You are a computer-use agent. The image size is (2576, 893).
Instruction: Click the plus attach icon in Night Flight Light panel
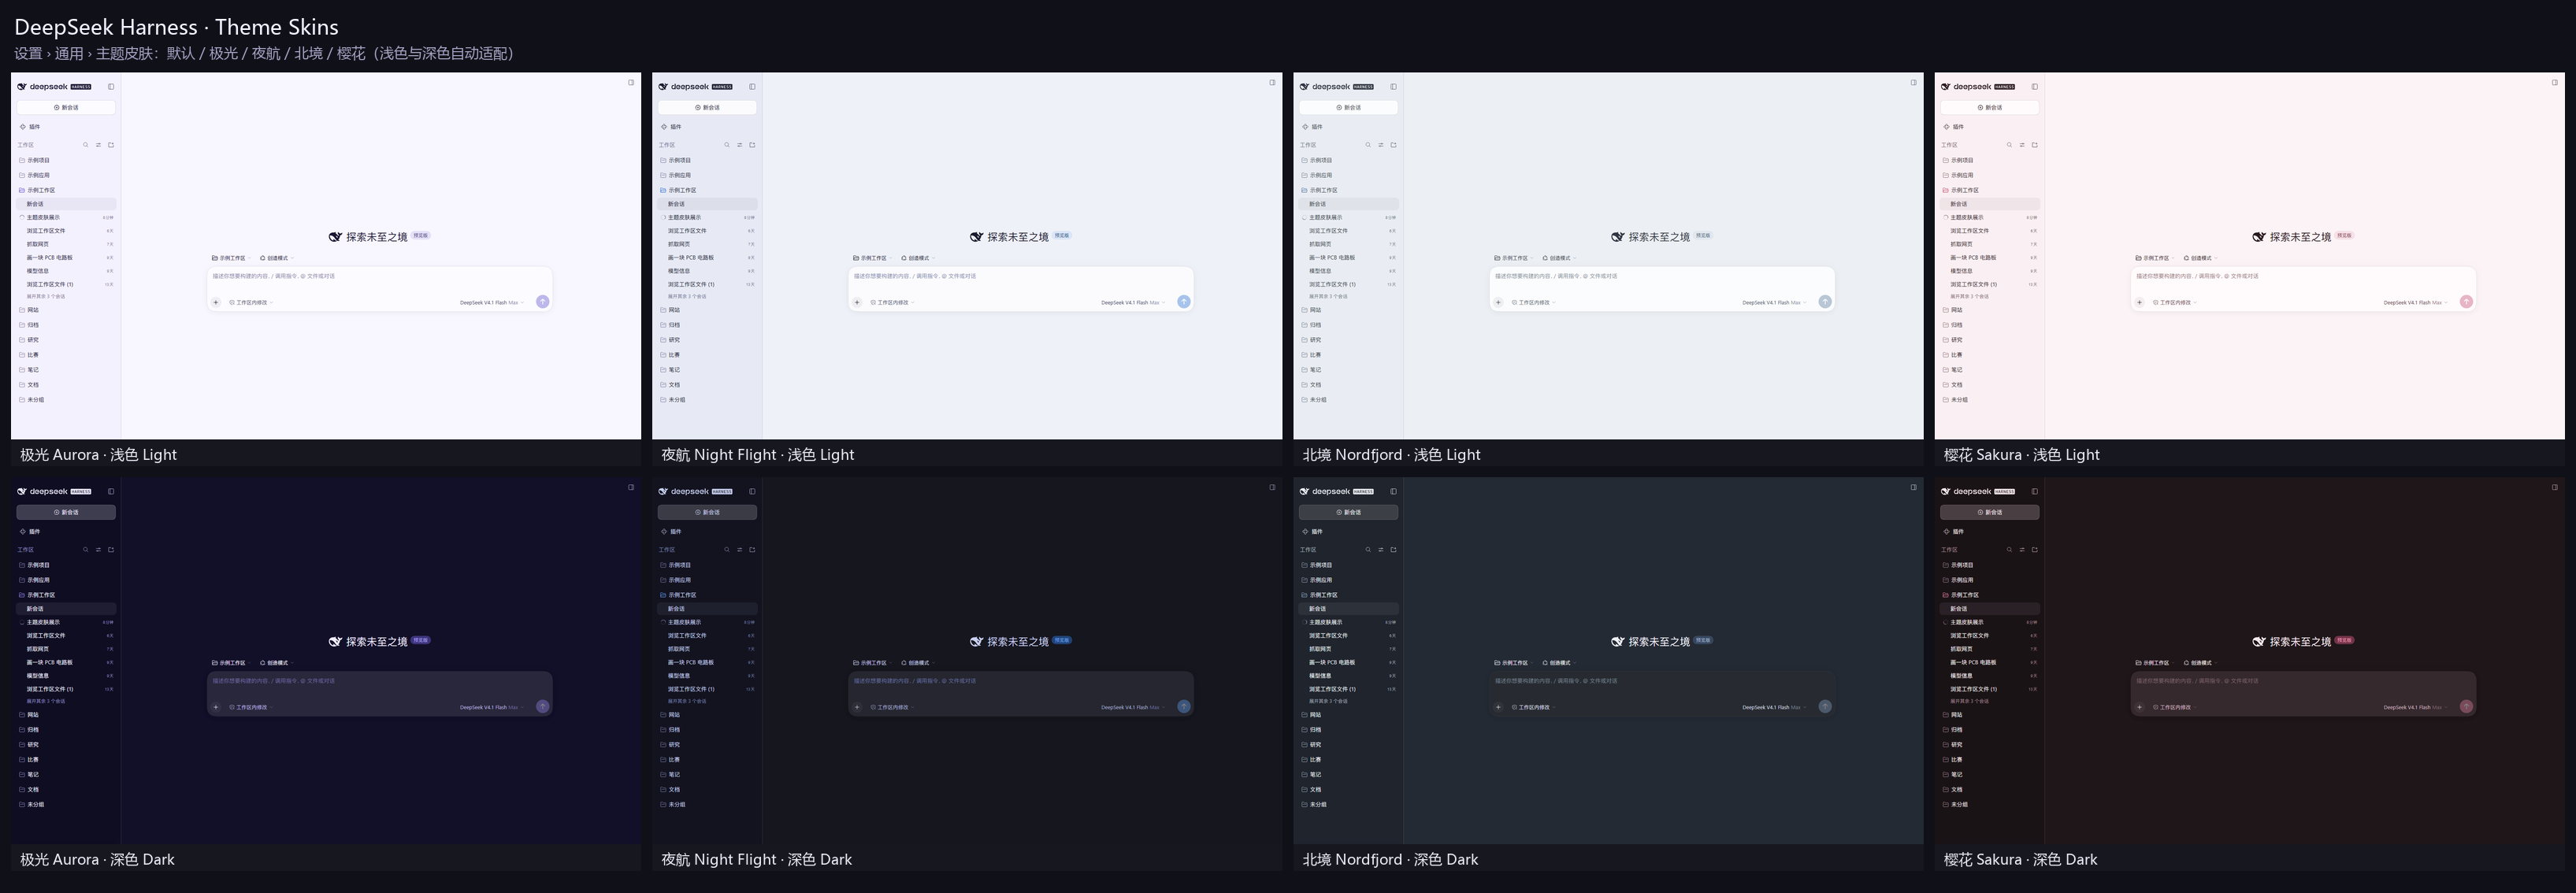(857, 302)
